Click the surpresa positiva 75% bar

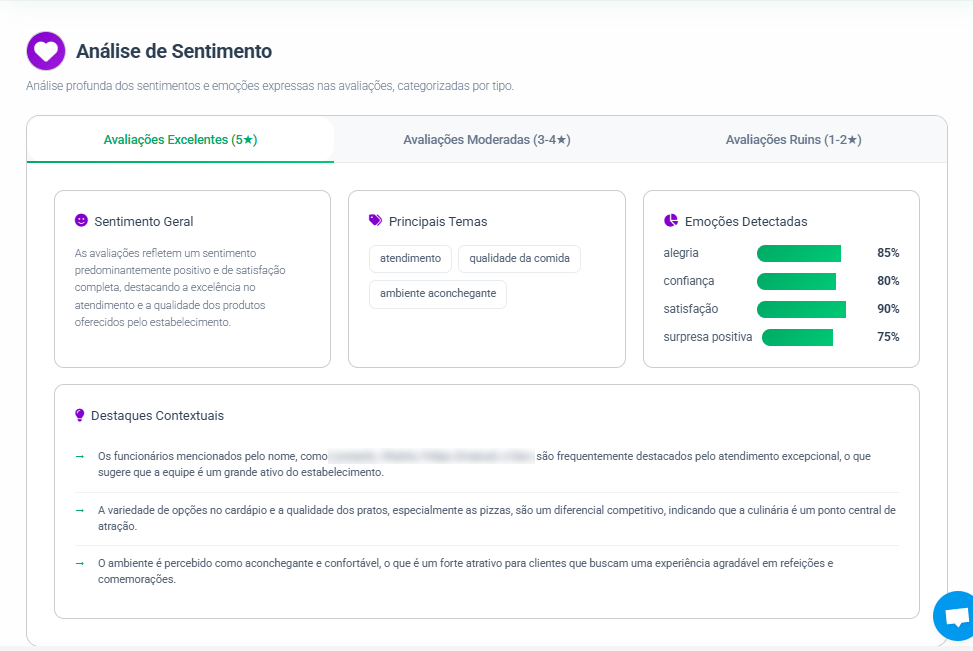(798, 337)
